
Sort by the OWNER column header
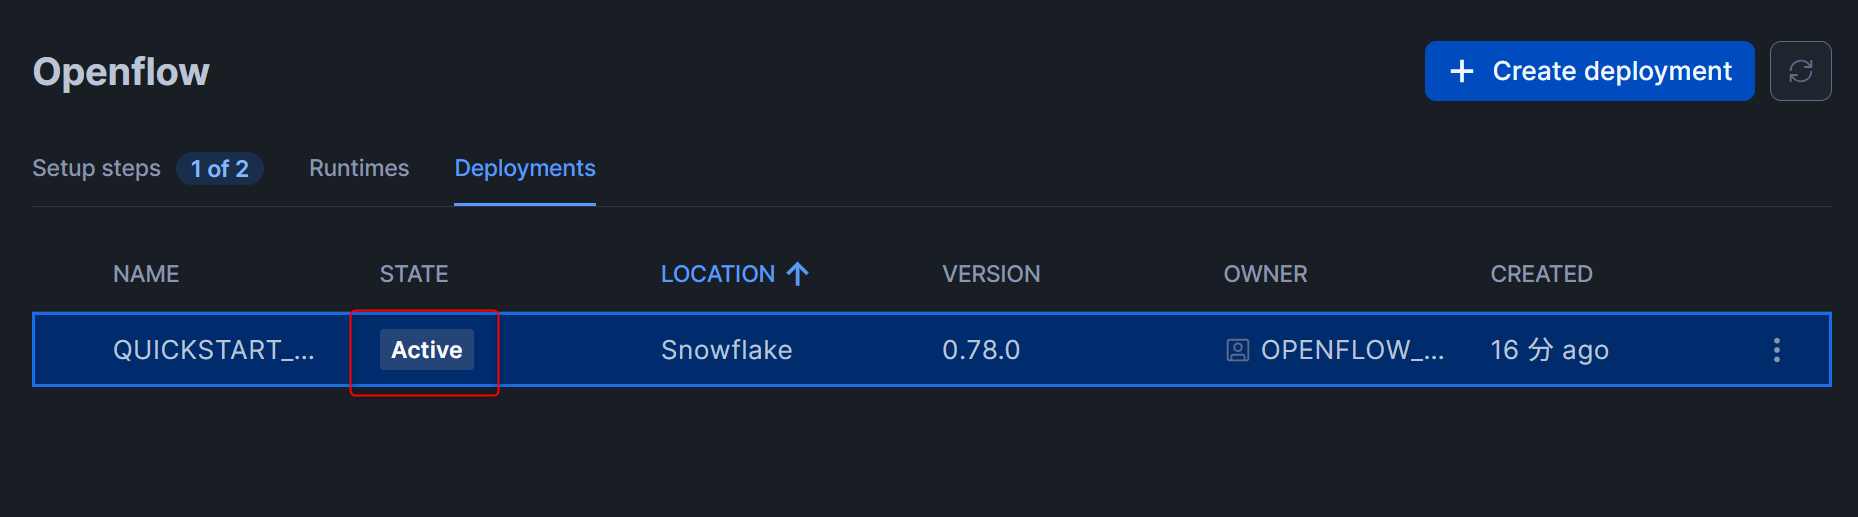tap(1265, 274)
